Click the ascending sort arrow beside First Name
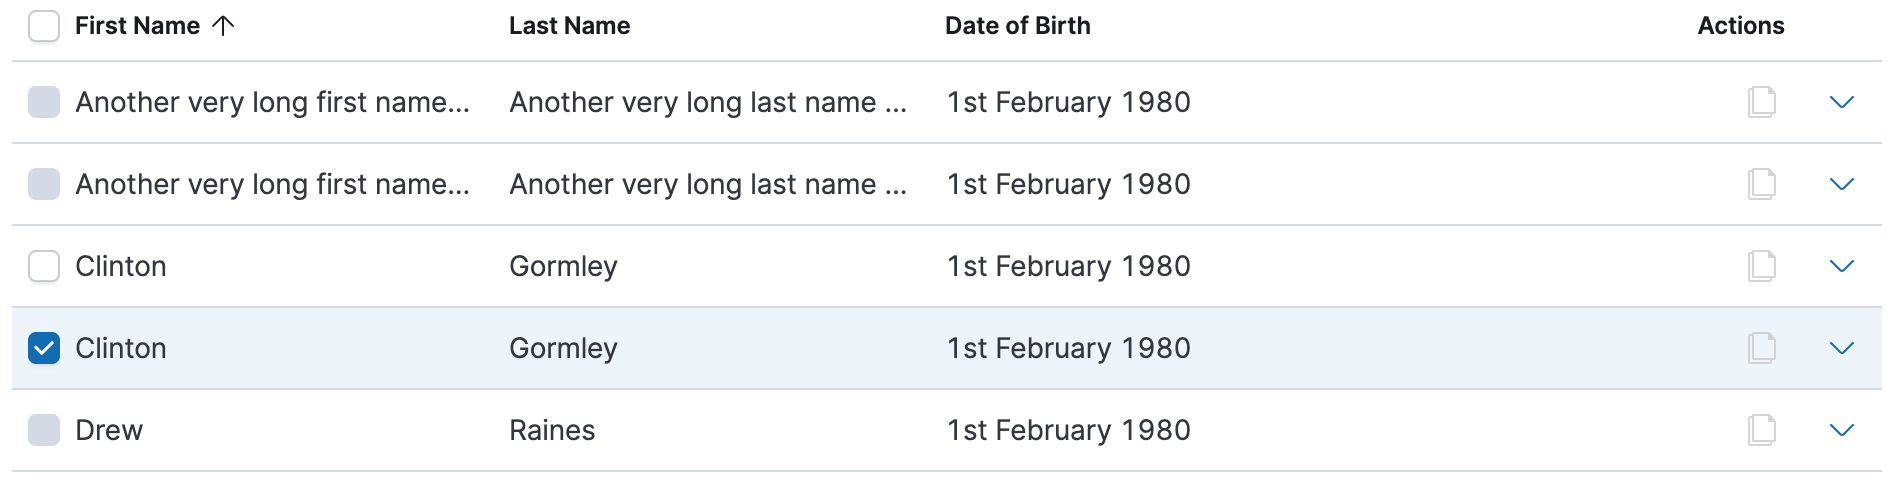 pyautogui.click(x=224, y=26)
